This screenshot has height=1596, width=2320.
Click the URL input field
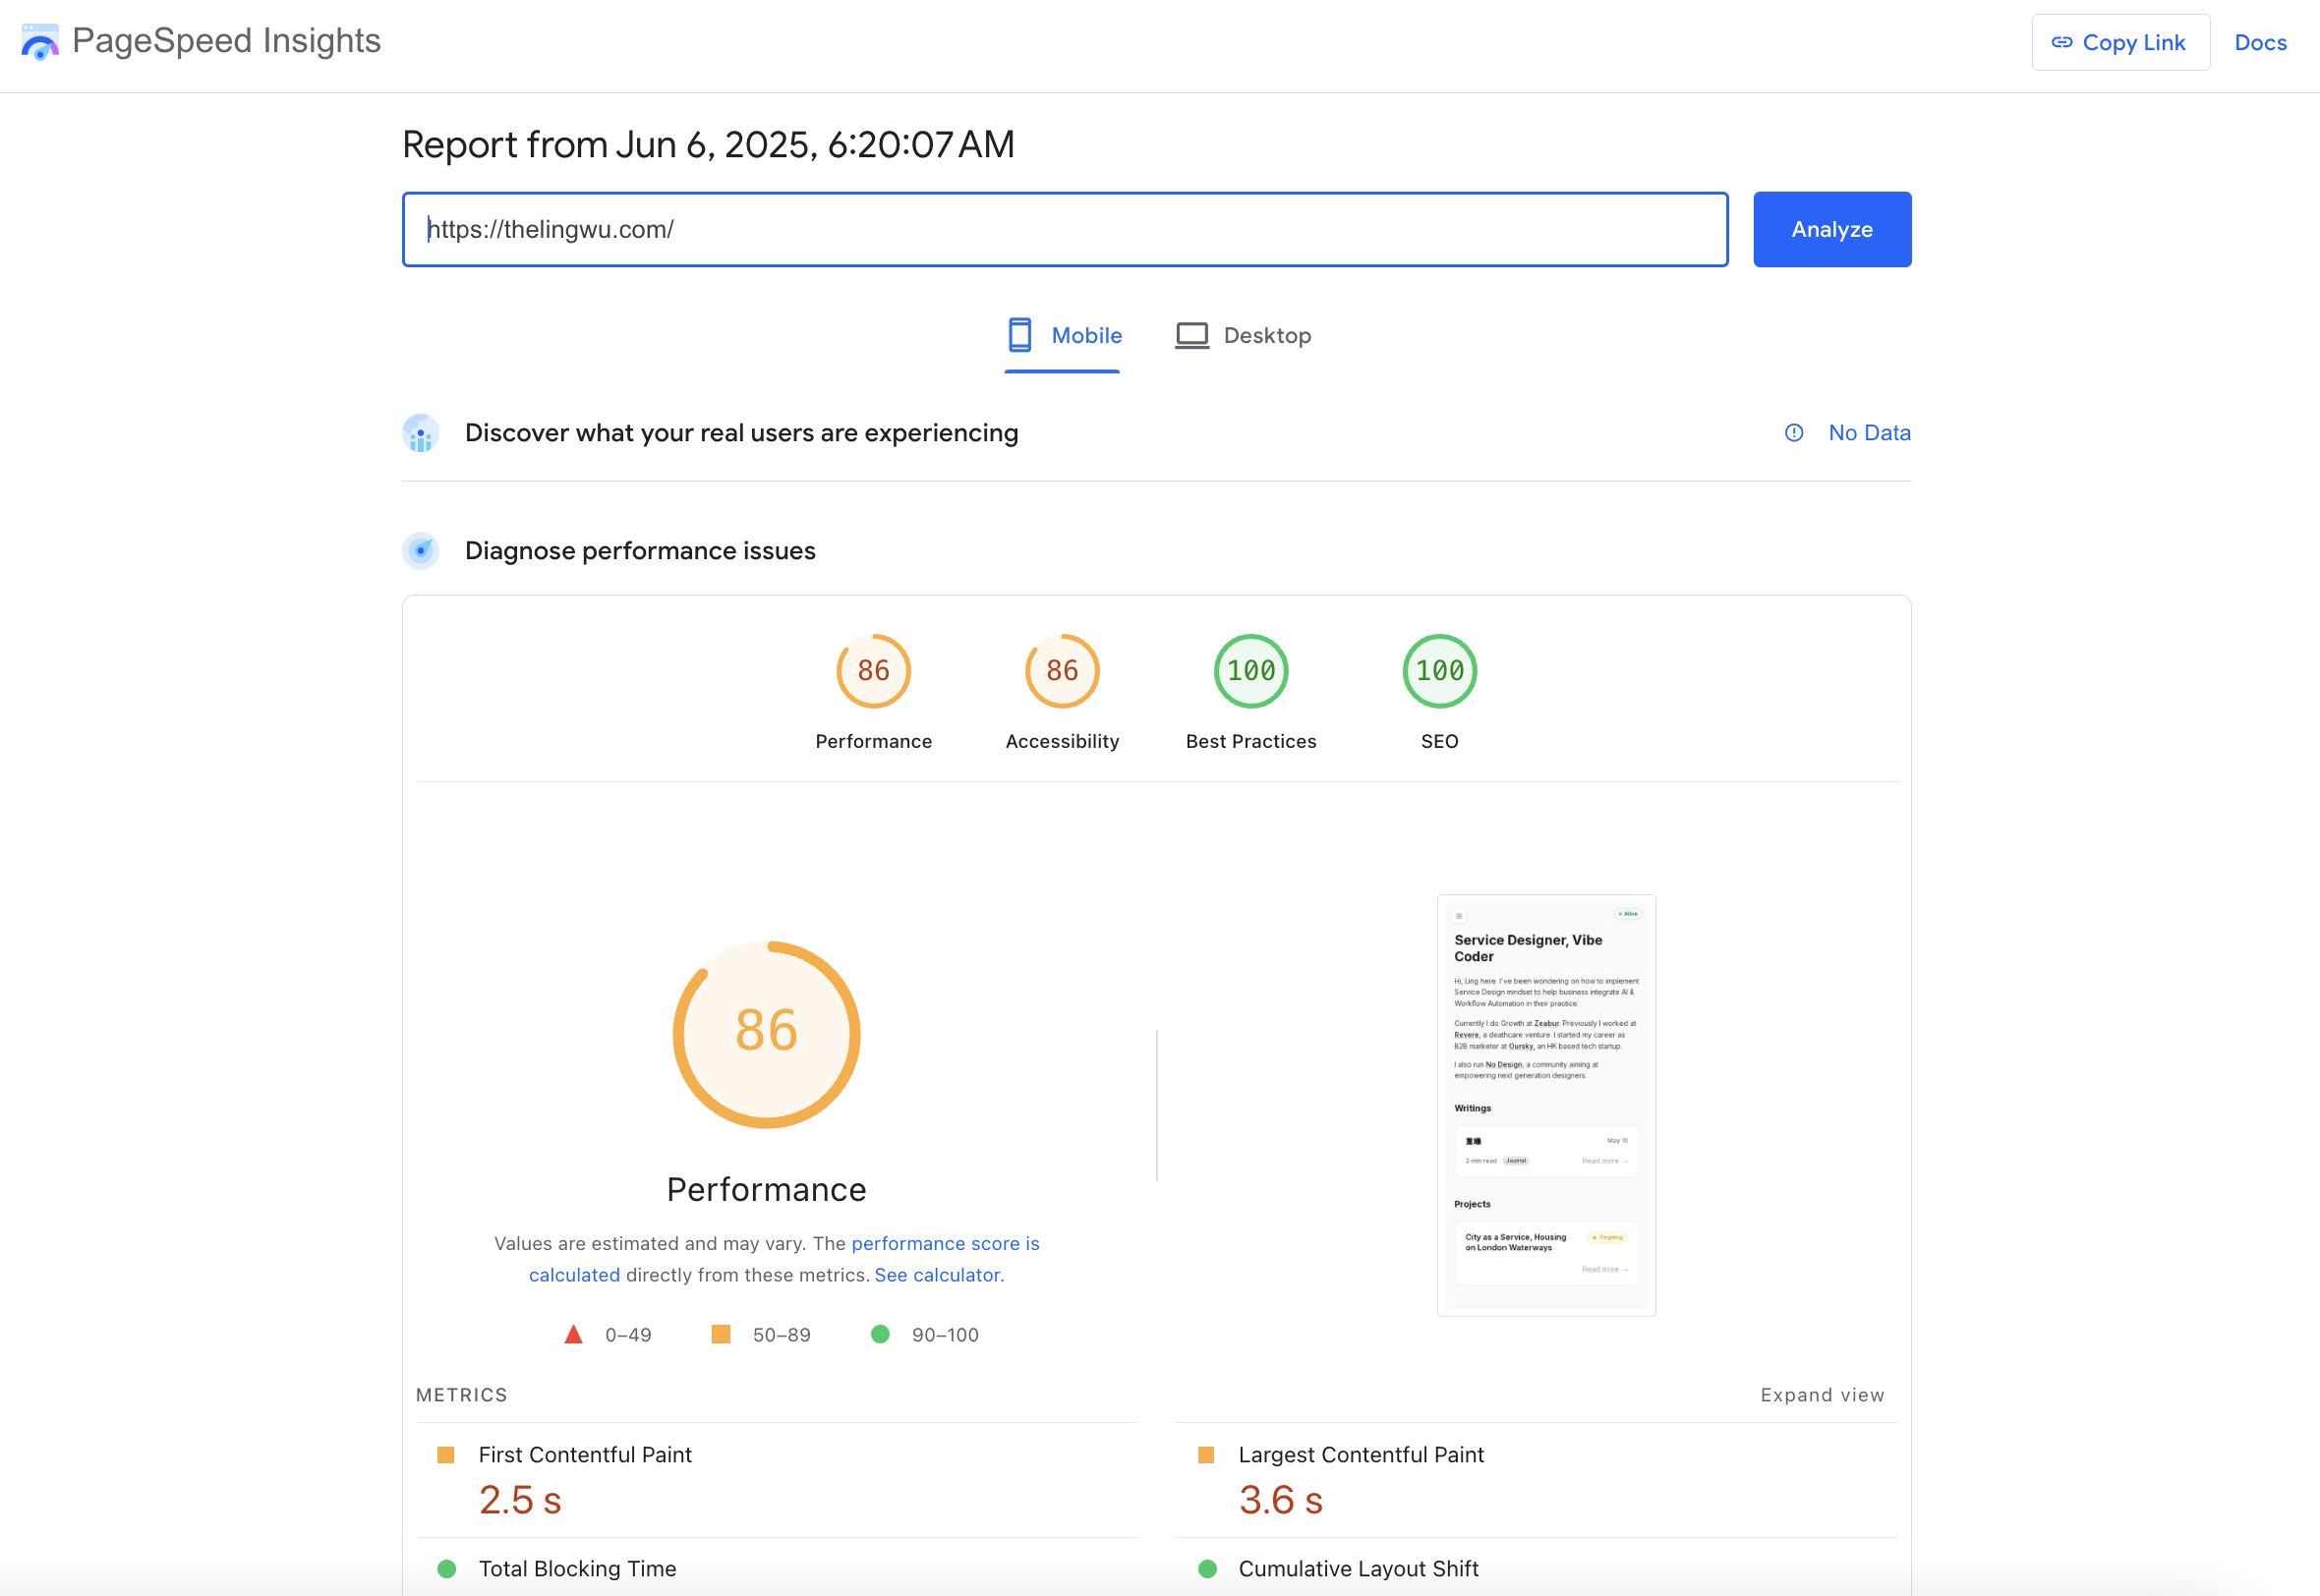[1065, 229]
